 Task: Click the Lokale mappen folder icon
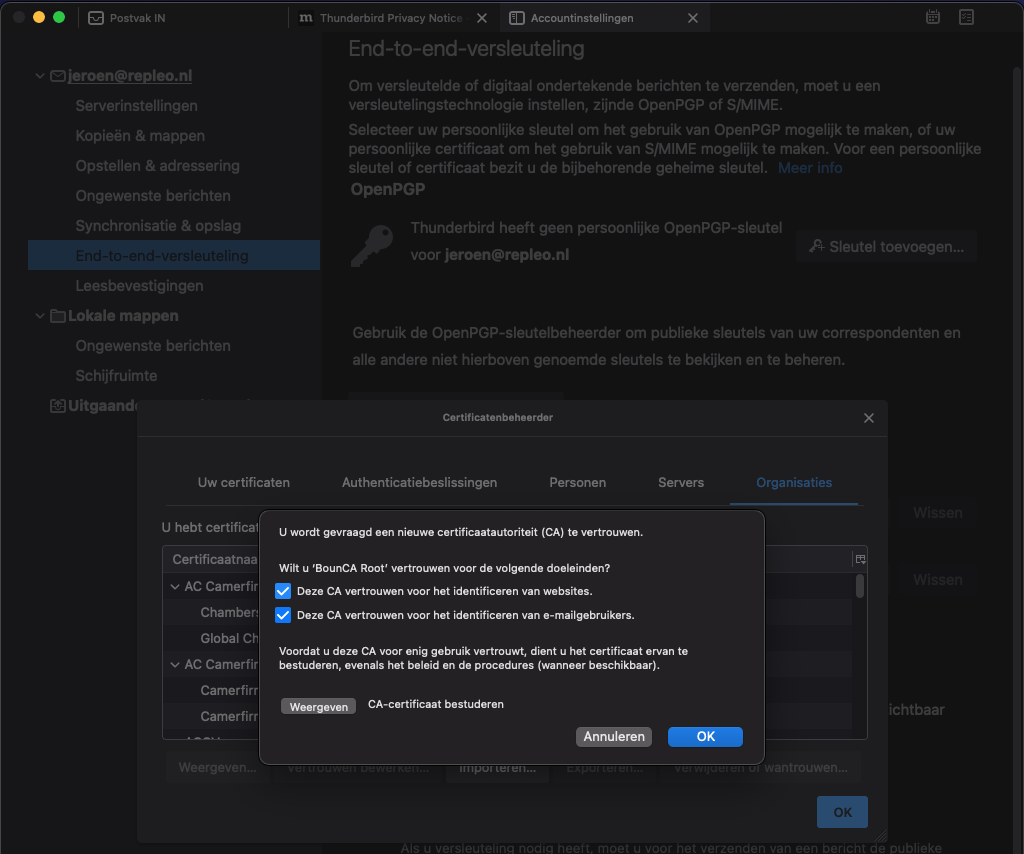pos(57,316)
